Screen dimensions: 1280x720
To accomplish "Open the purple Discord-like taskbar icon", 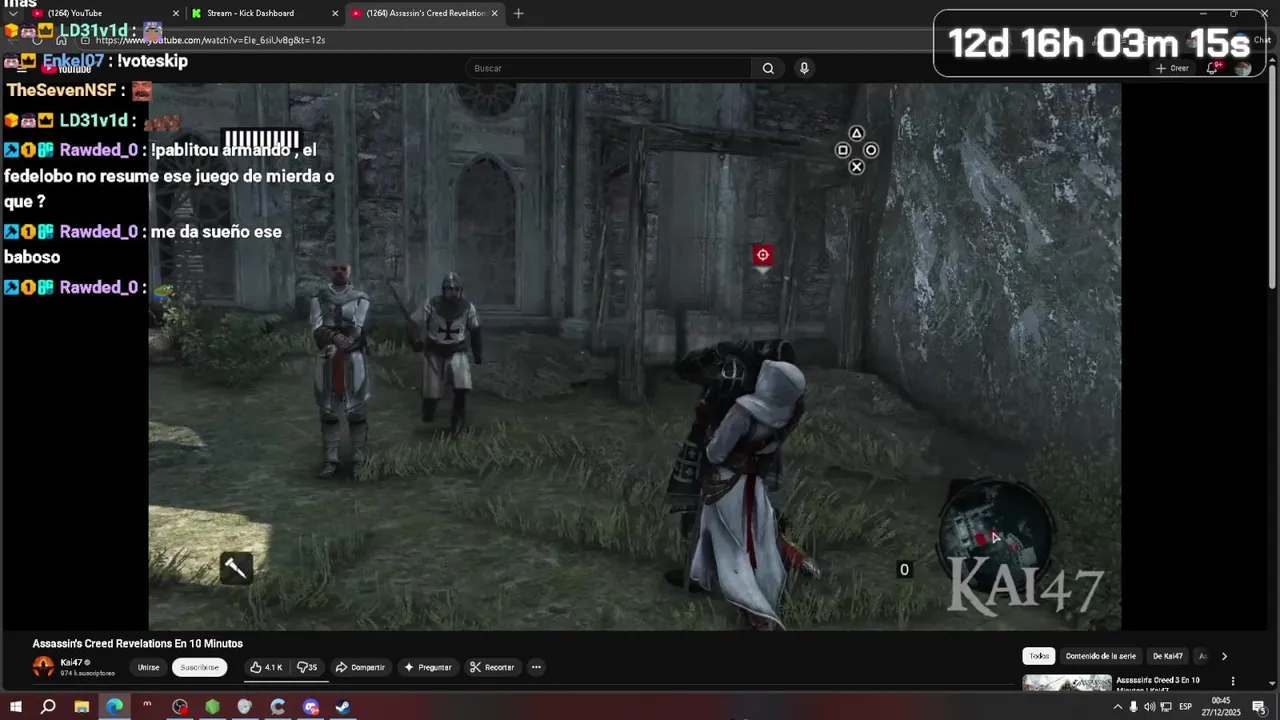I will click(311, 707).
